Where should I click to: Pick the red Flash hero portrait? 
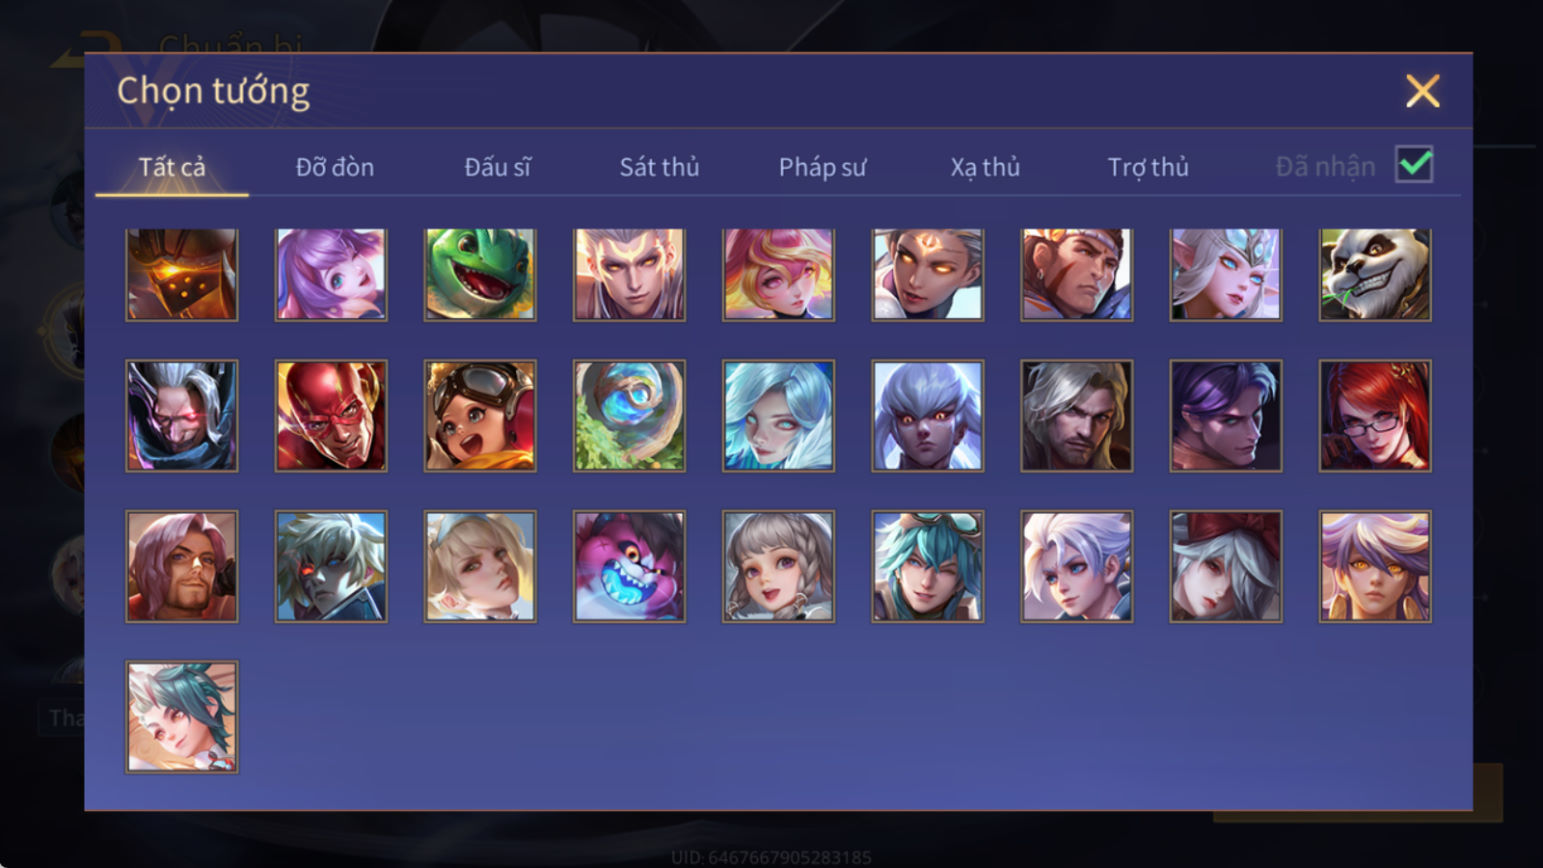point(331,416)
